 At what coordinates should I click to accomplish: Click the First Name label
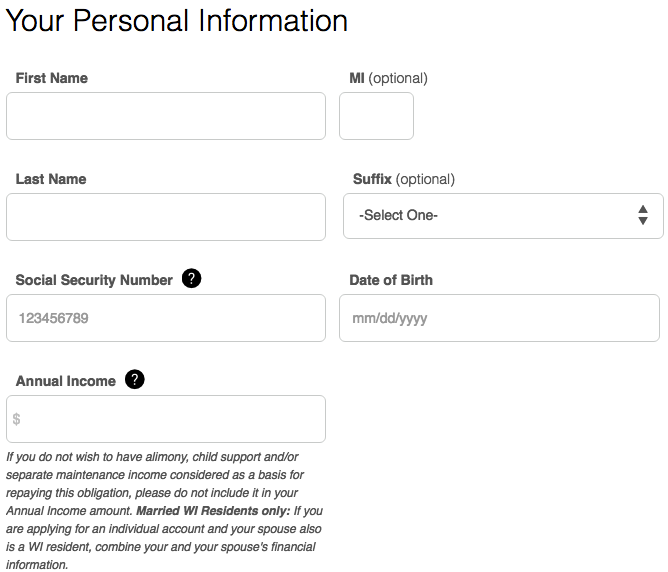tap(52, 78)
